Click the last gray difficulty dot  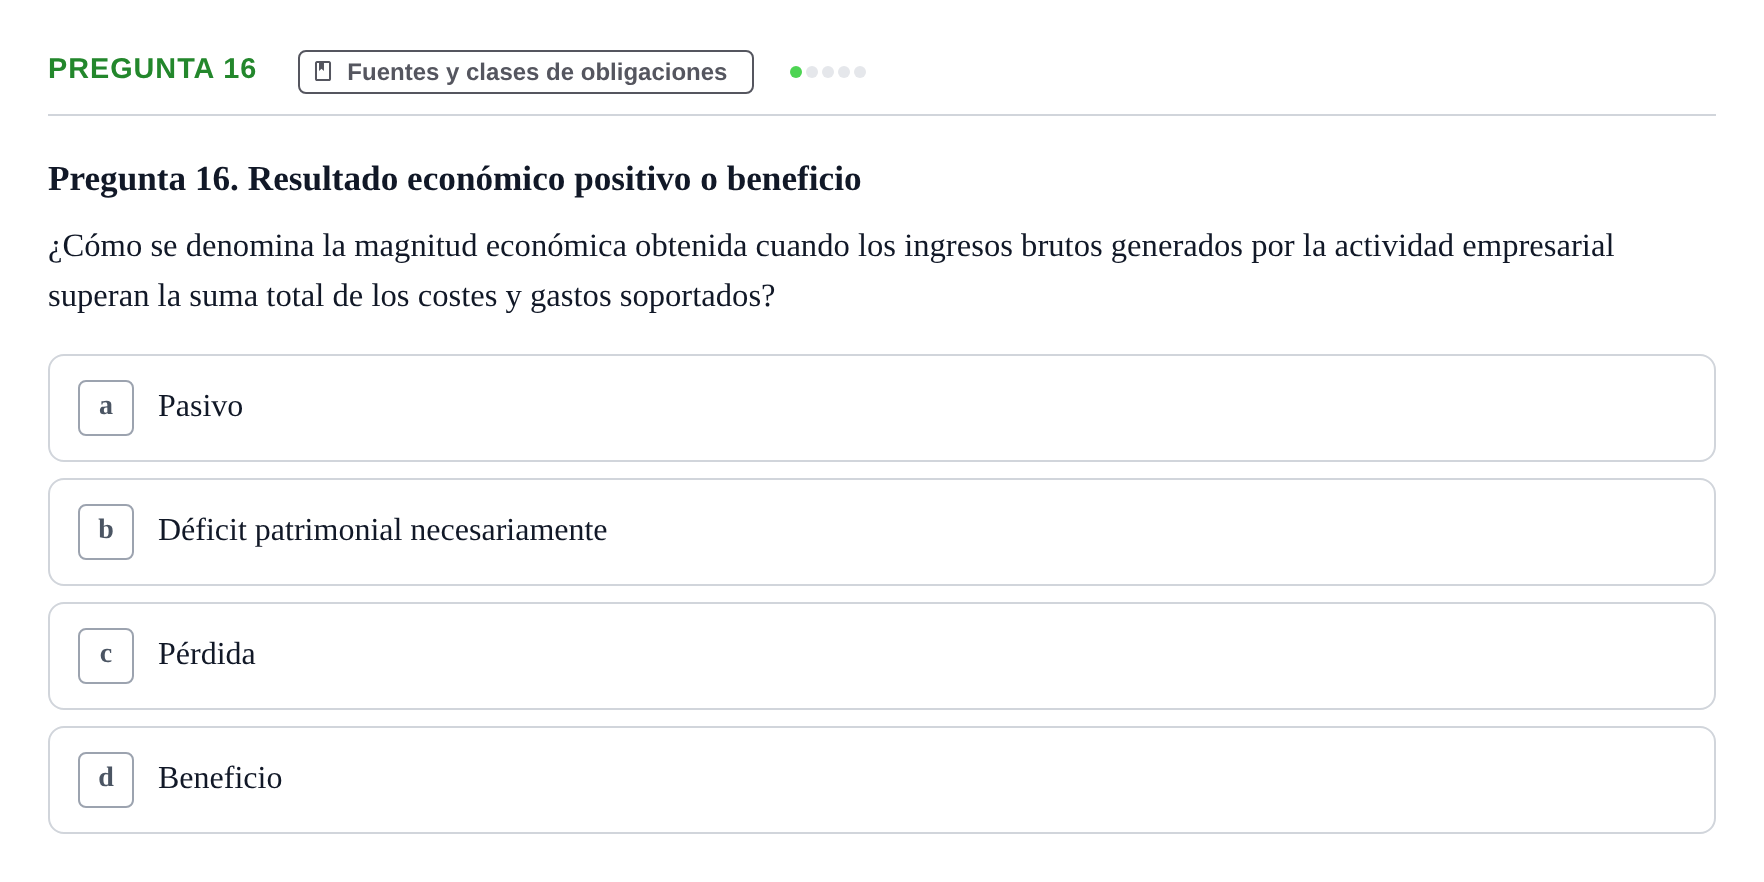(860, 72)
